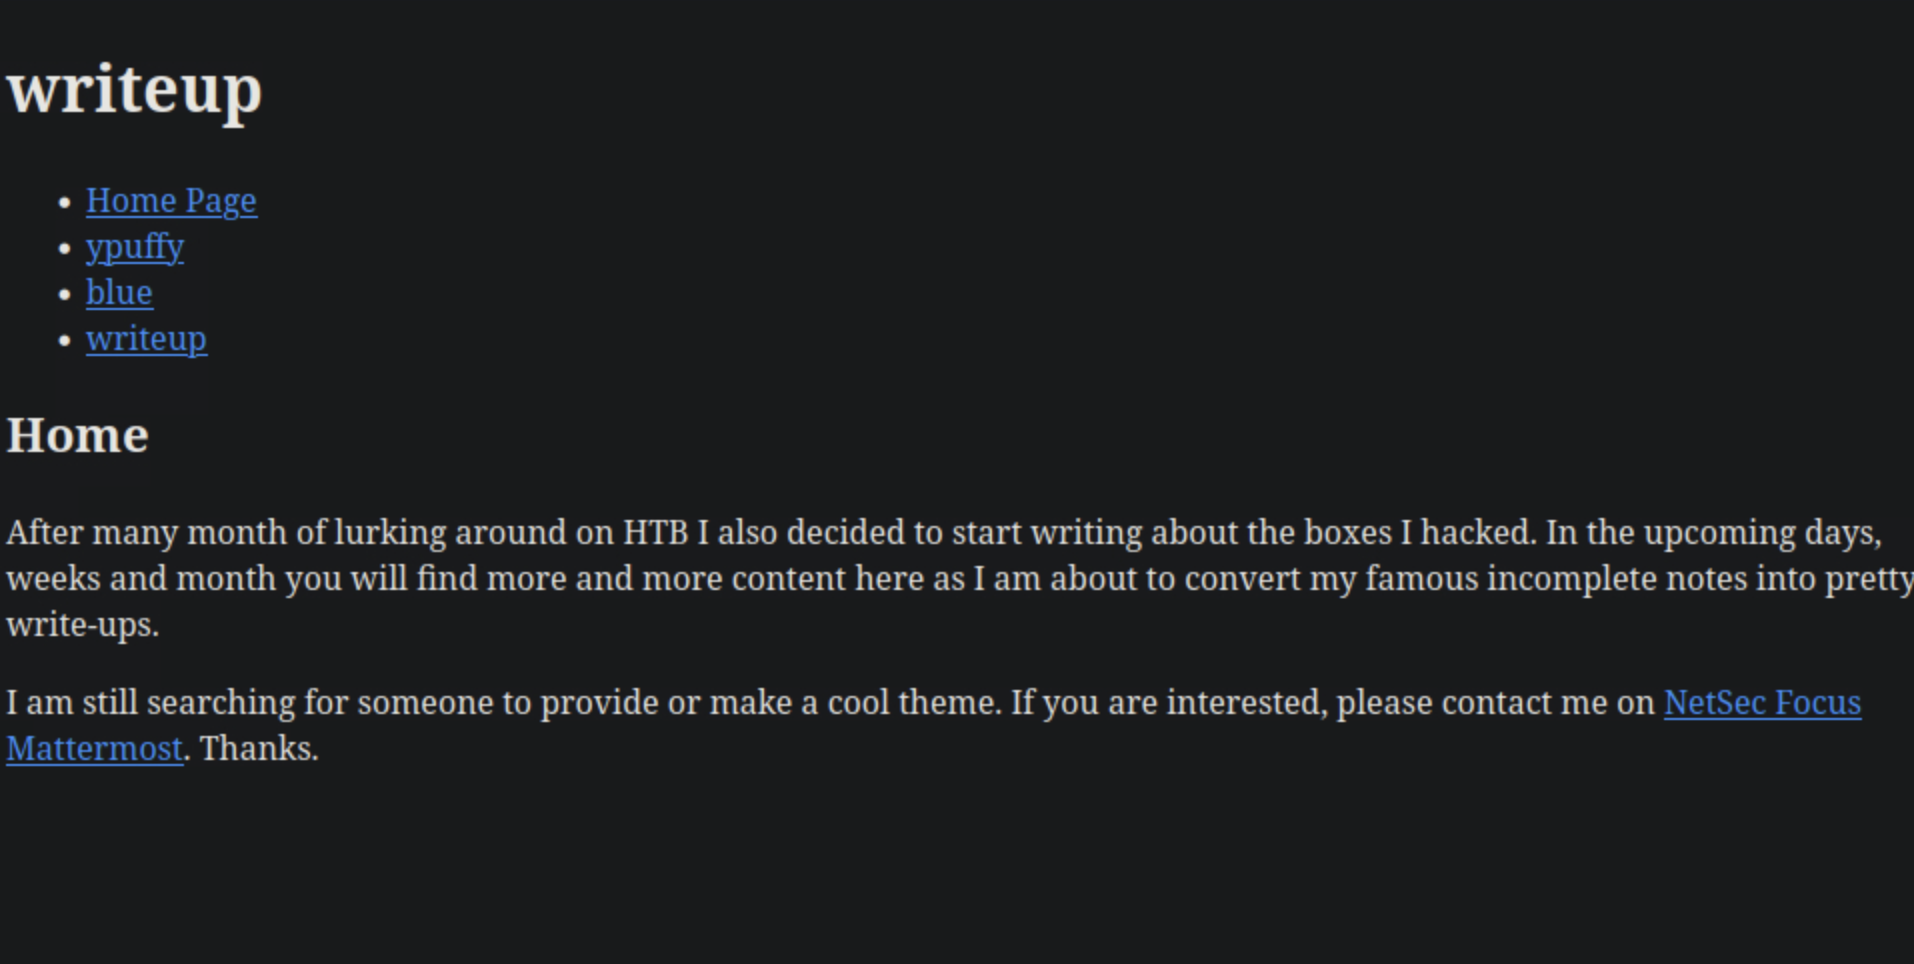
Task: Click the word HTB in the paragraph
Action: click(655, 533)
